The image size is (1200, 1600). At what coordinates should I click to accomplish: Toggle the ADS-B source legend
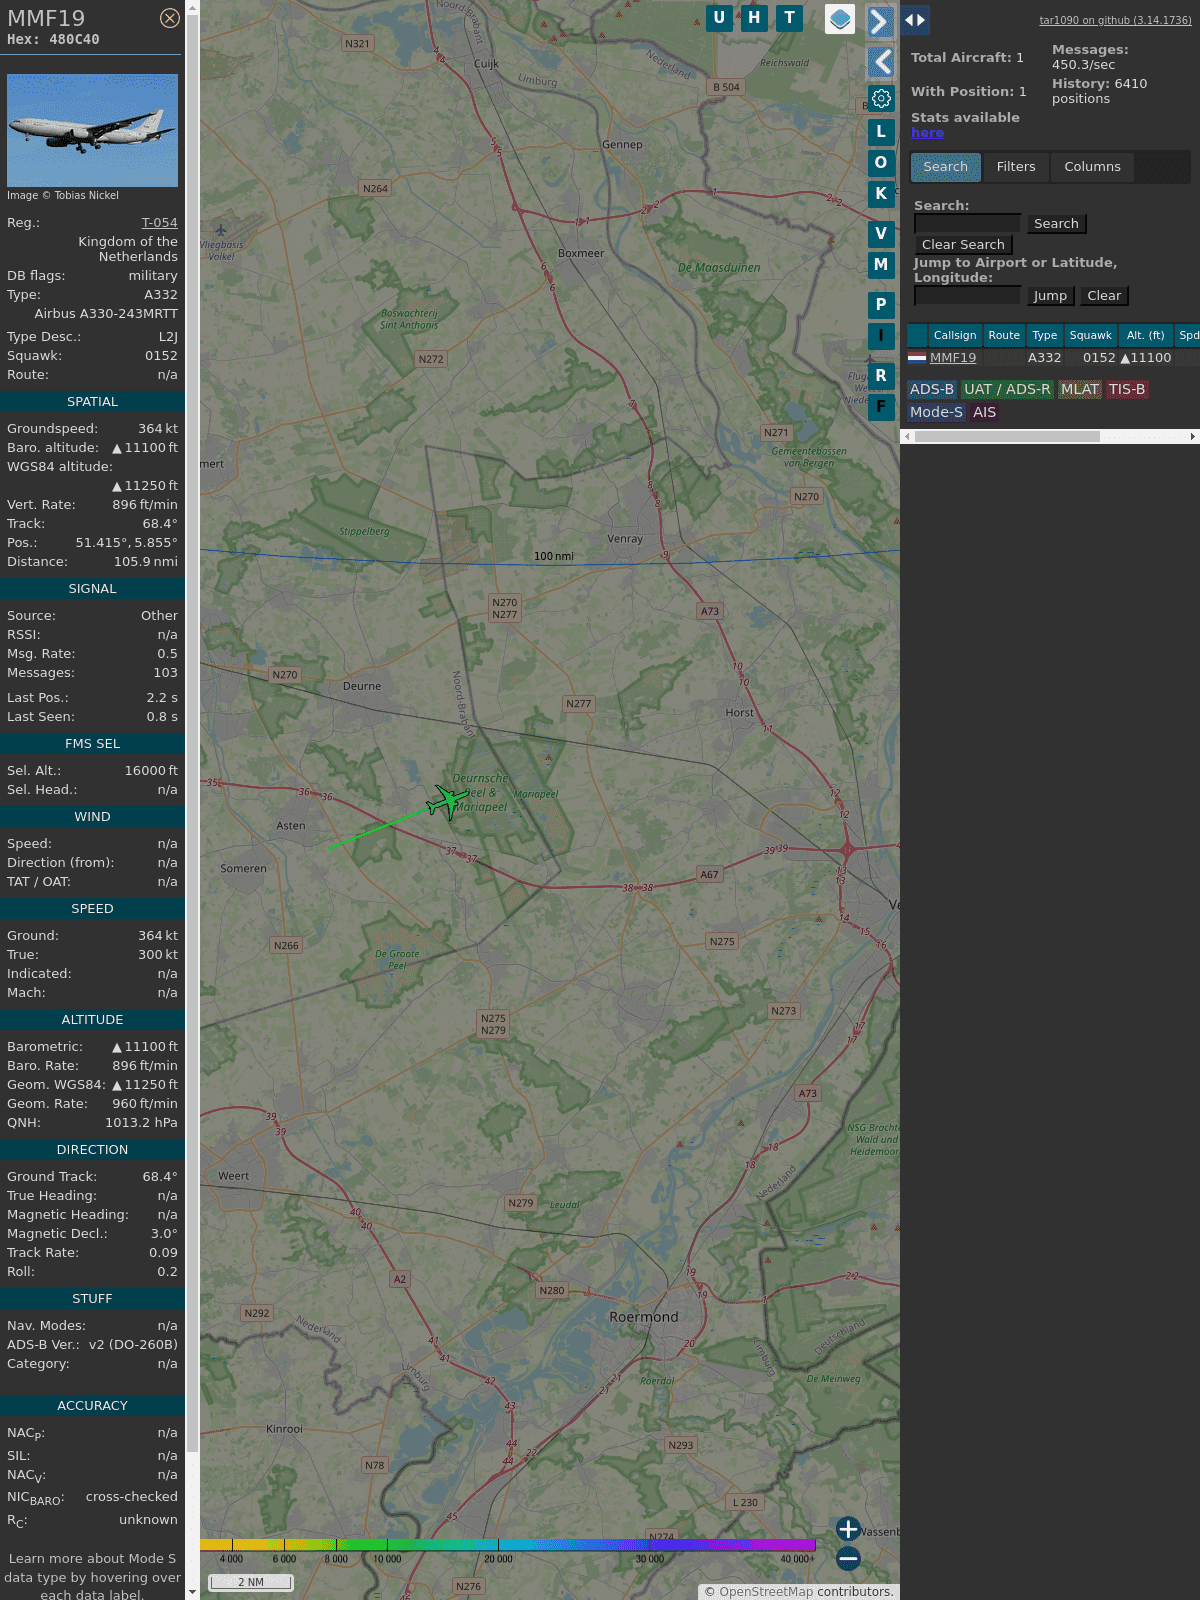coord(932,389)
